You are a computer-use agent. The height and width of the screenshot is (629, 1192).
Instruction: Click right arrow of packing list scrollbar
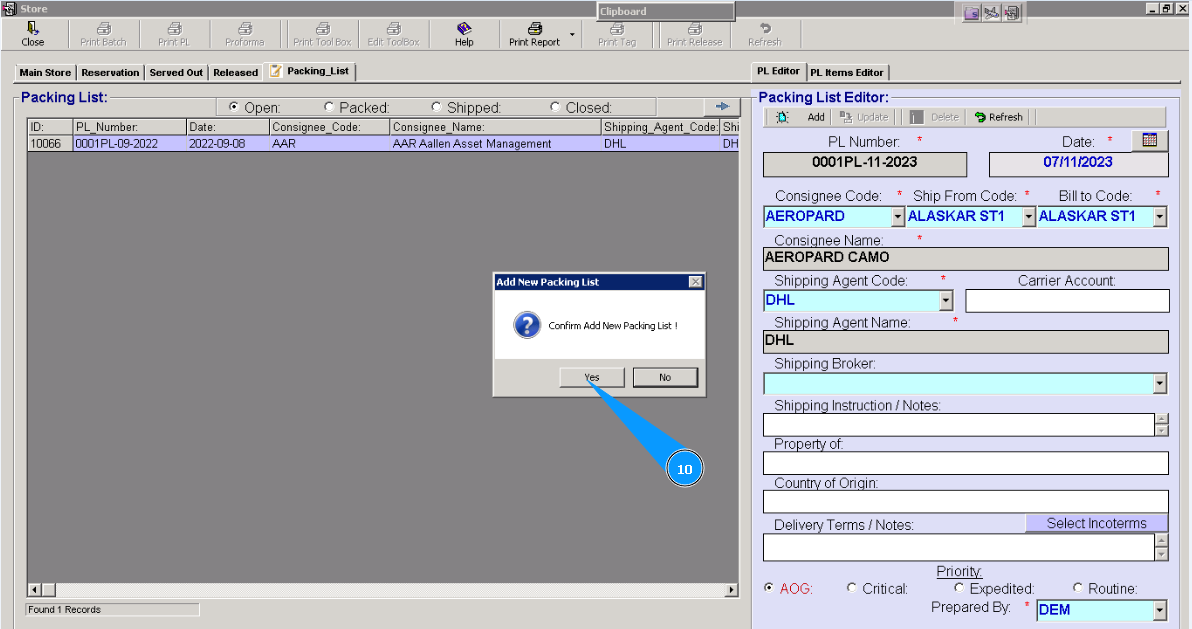point(731,590)
